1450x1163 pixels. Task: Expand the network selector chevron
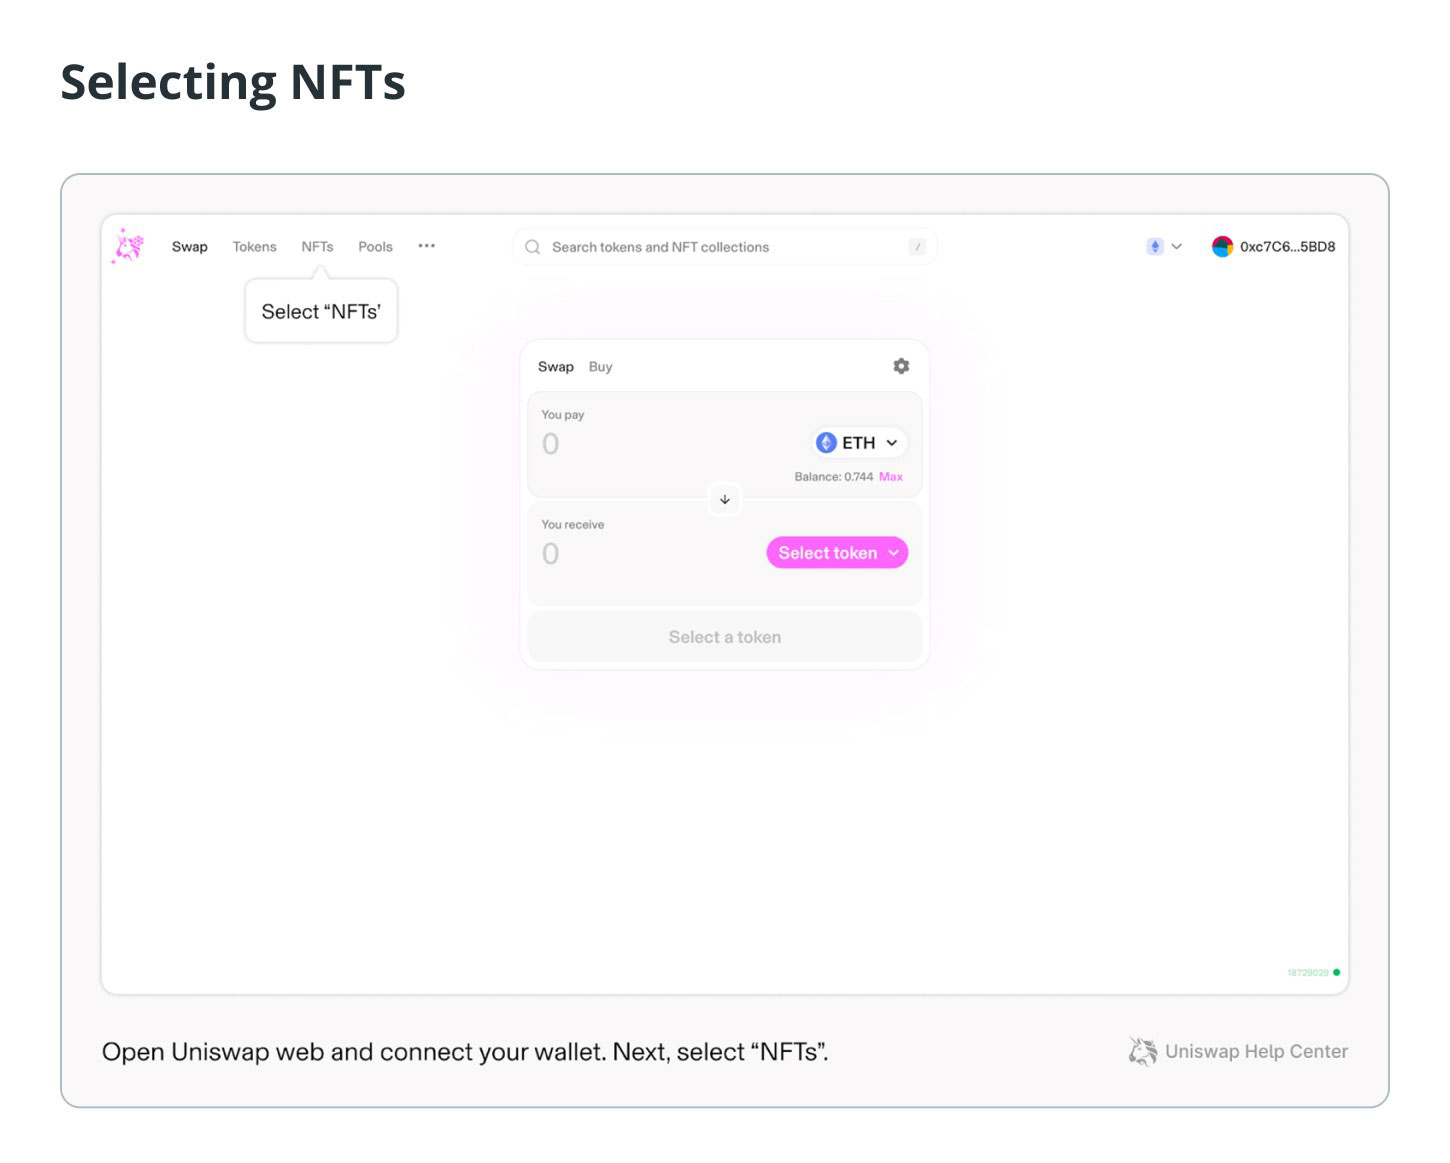coord(1177,246)
